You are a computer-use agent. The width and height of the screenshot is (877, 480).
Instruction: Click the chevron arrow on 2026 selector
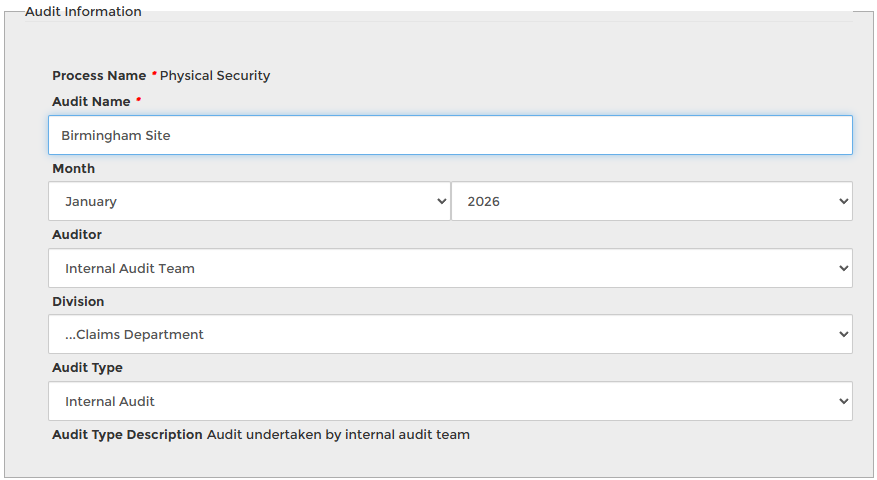tap(843, 201)
